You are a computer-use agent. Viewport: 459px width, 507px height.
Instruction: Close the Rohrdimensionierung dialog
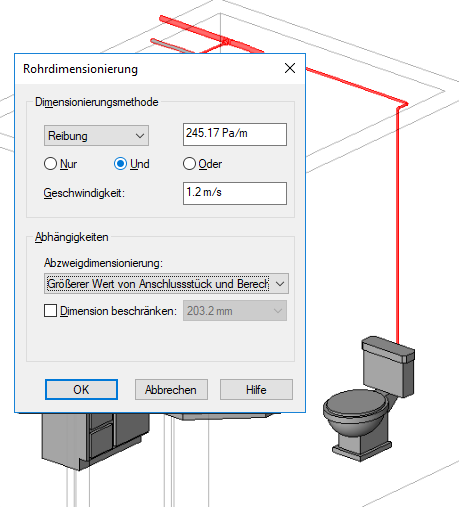coord(290,68)
